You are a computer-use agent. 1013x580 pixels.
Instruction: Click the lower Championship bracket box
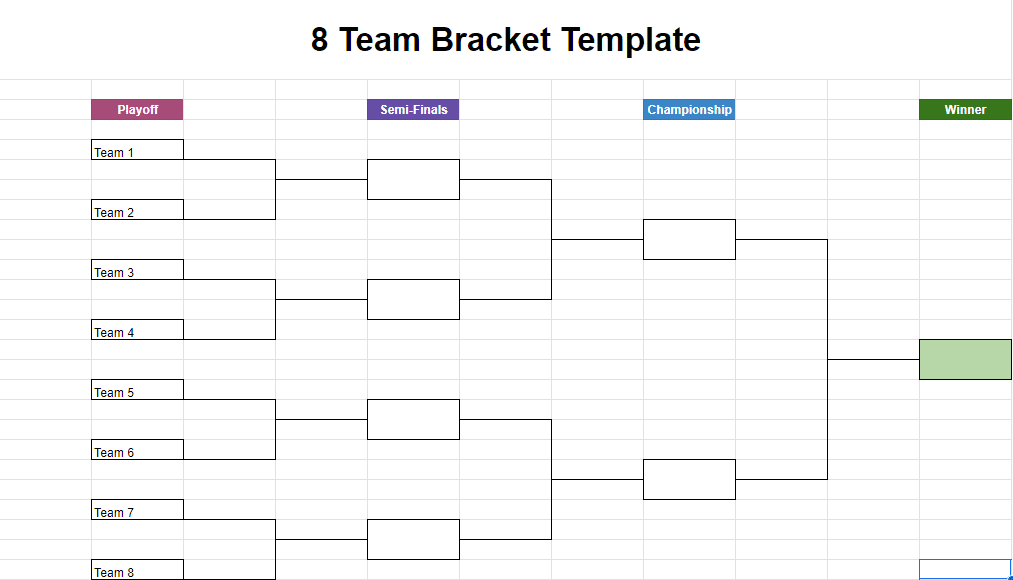(x=689, y=480)
